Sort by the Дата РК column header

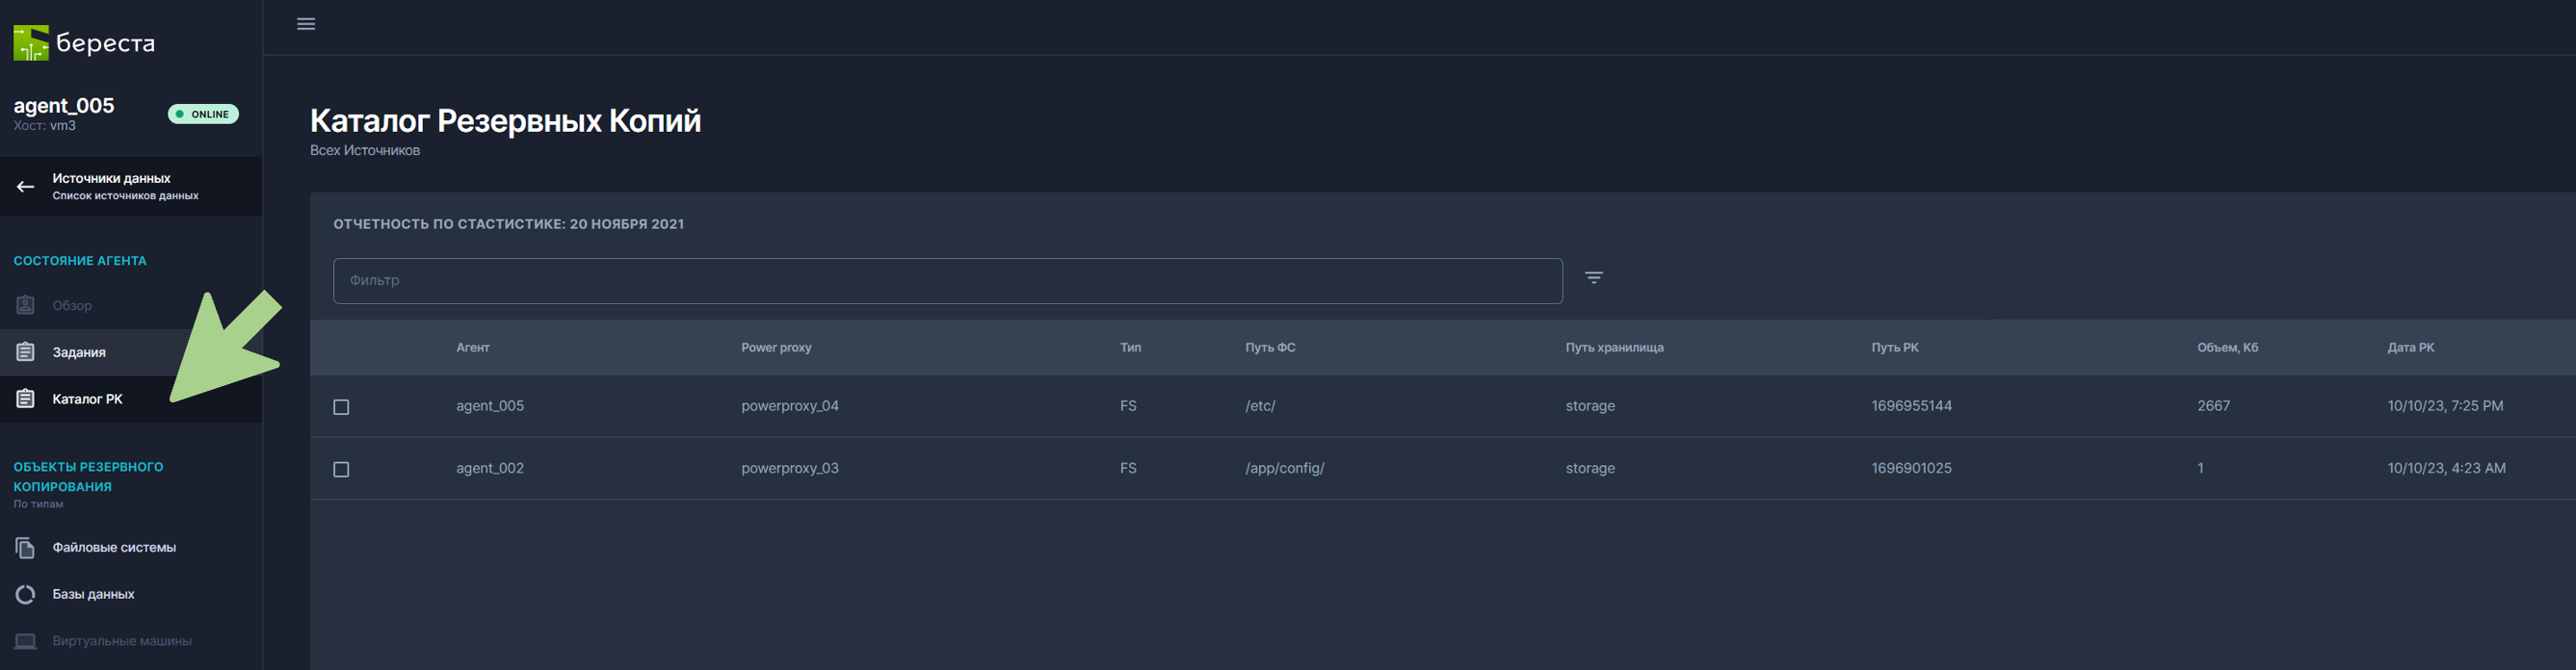click(2410, 348)
